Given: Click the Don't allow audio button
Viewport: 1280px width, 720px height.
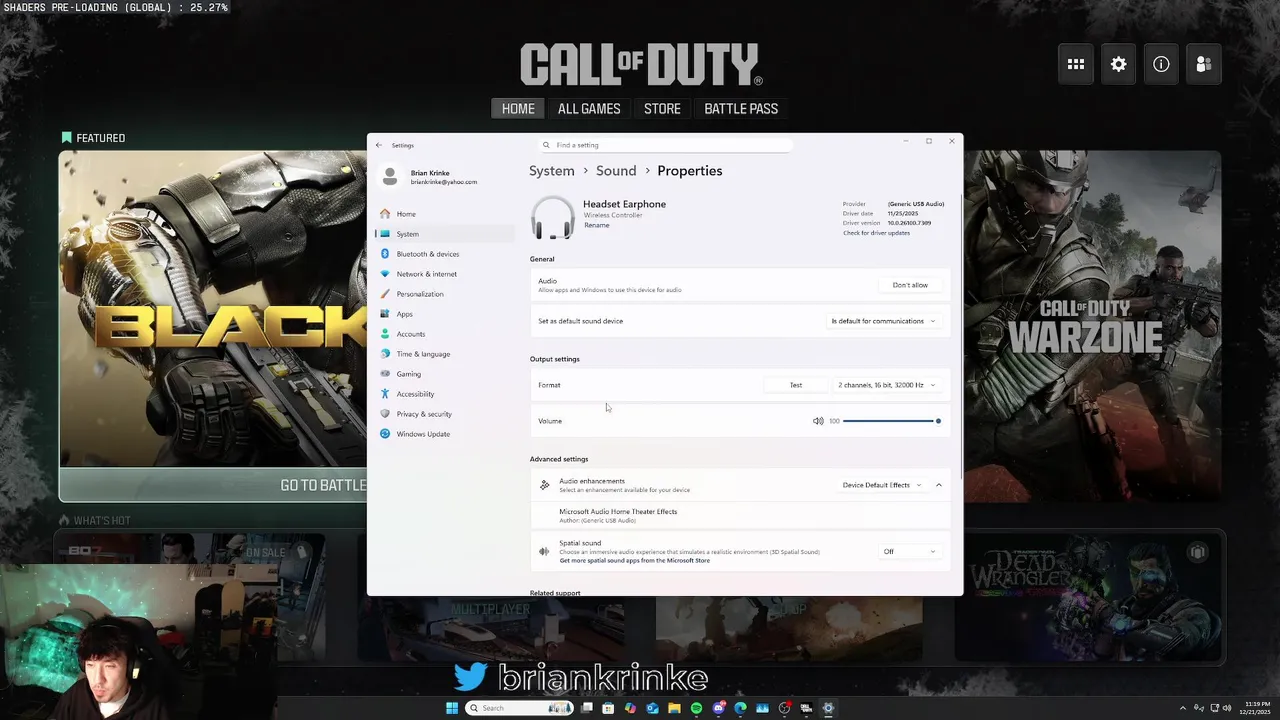Looking at the screenshot, I should [x=910, y=285].
